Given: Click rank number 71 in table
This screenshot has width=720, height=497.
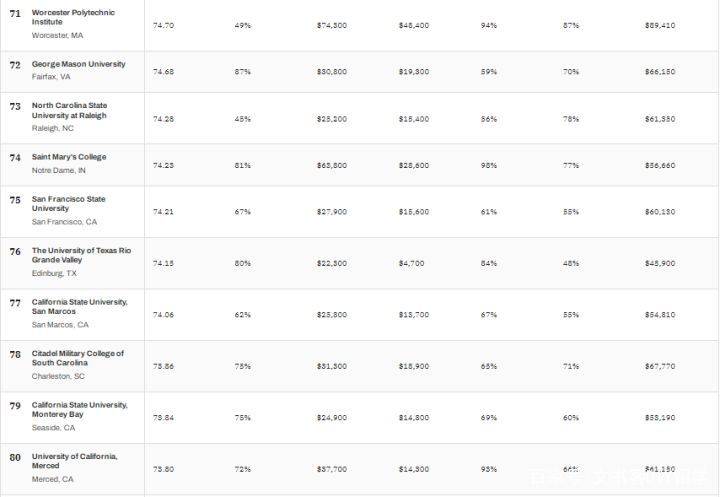Looking at the screenshot, I should click(15, 14).
